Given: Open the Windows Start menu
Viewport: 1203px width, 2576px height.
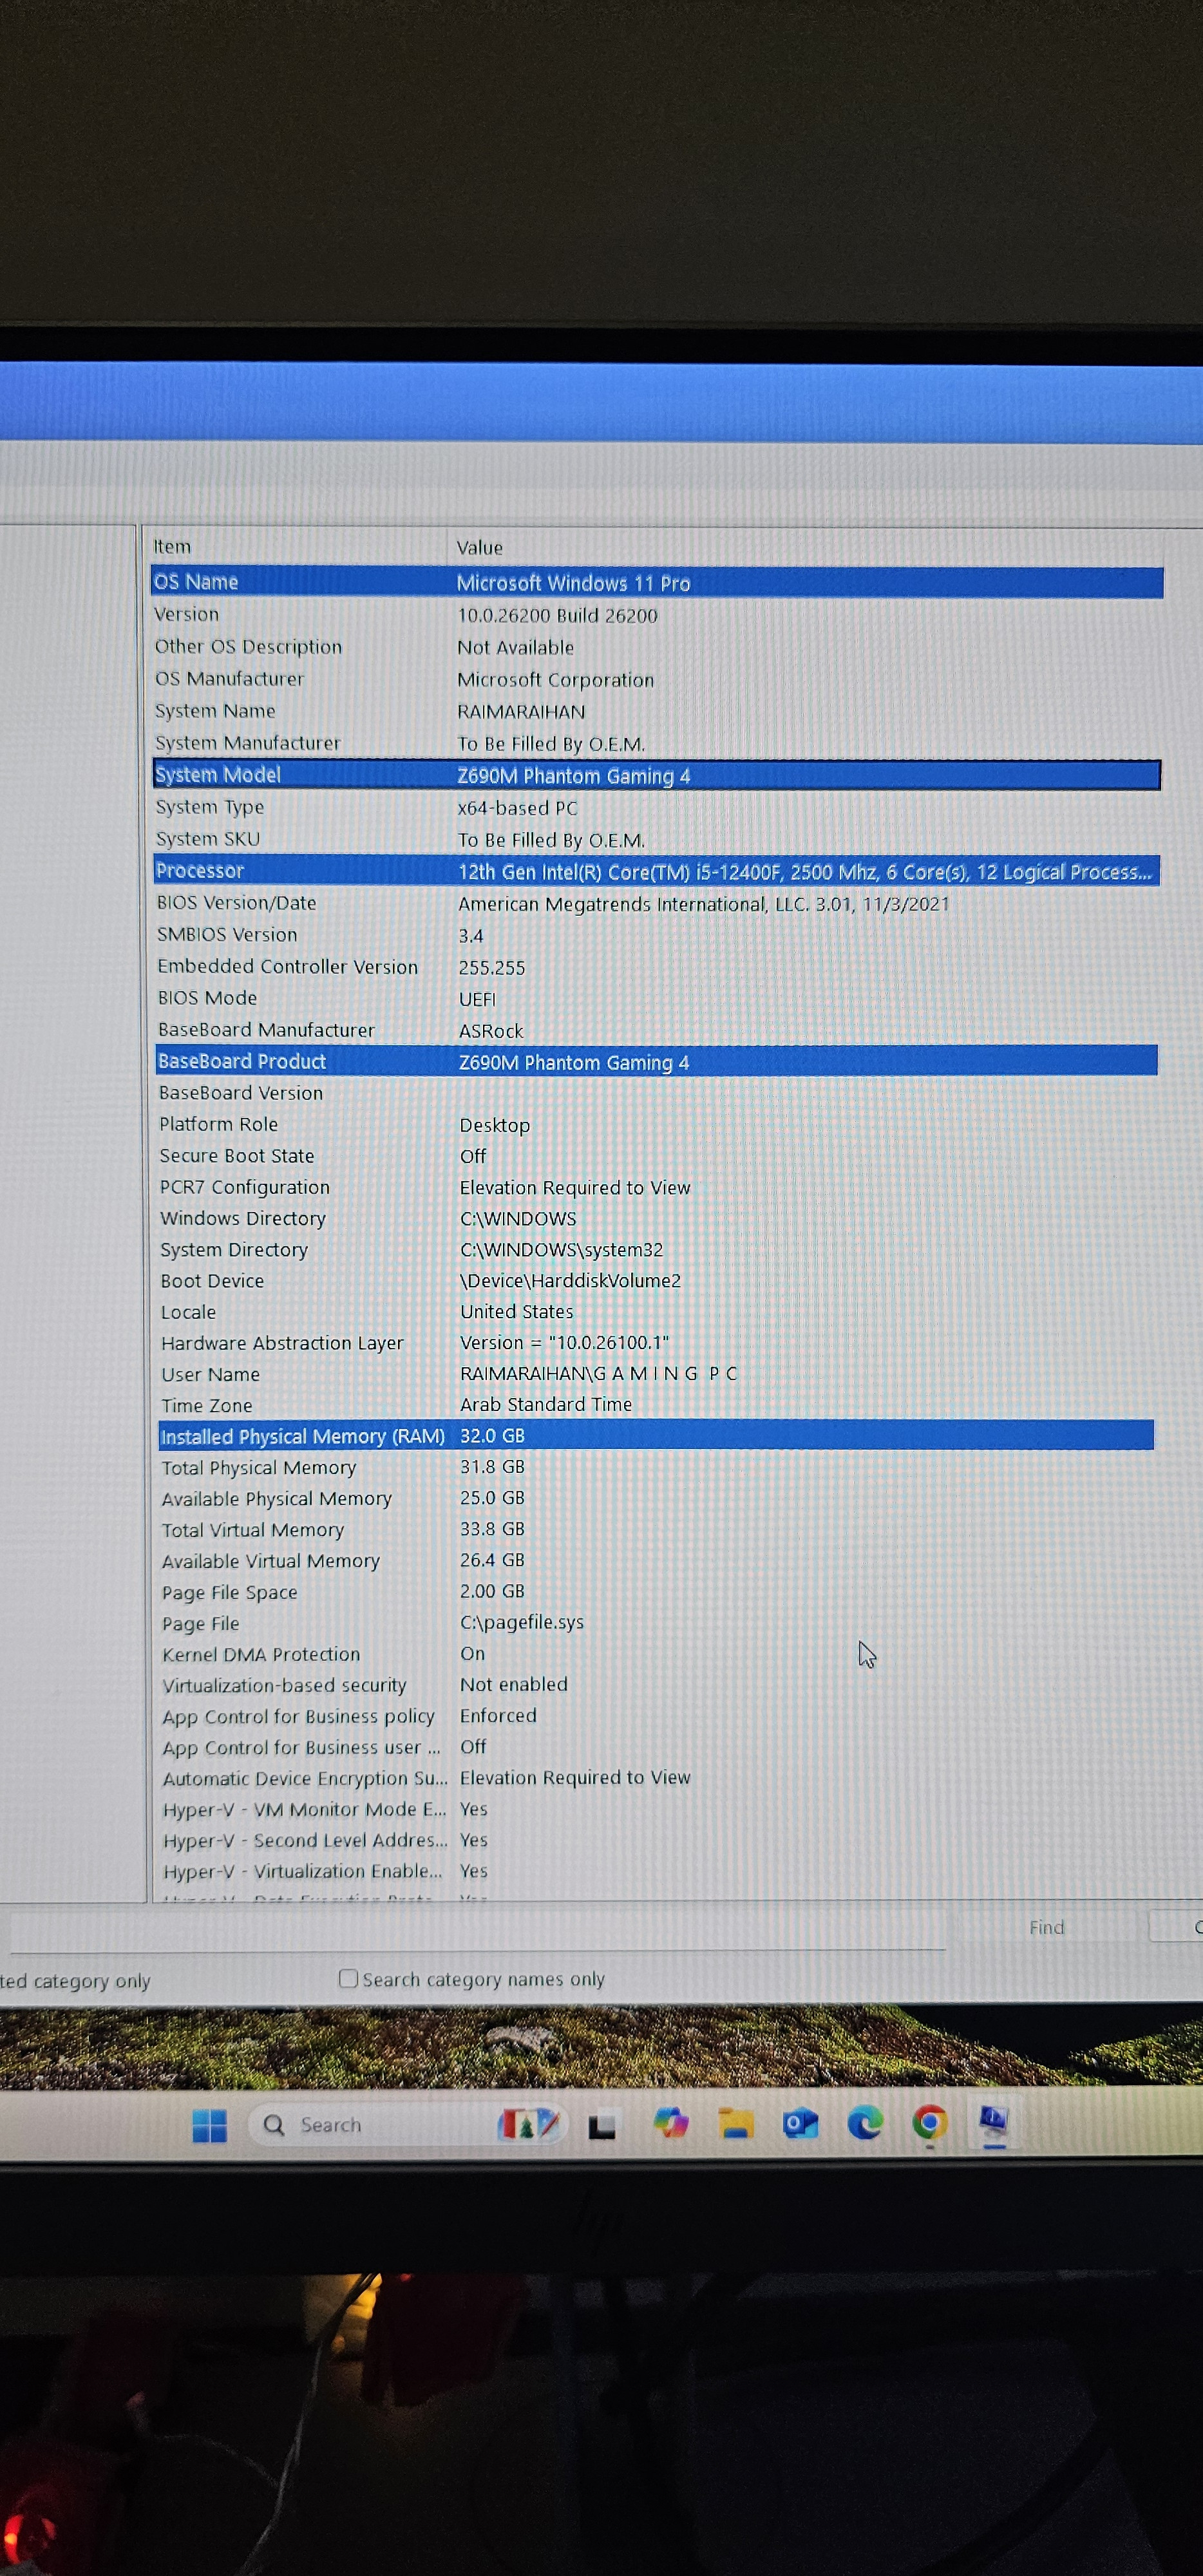Looking at the screenshot, I should [x=209, y=2125].
